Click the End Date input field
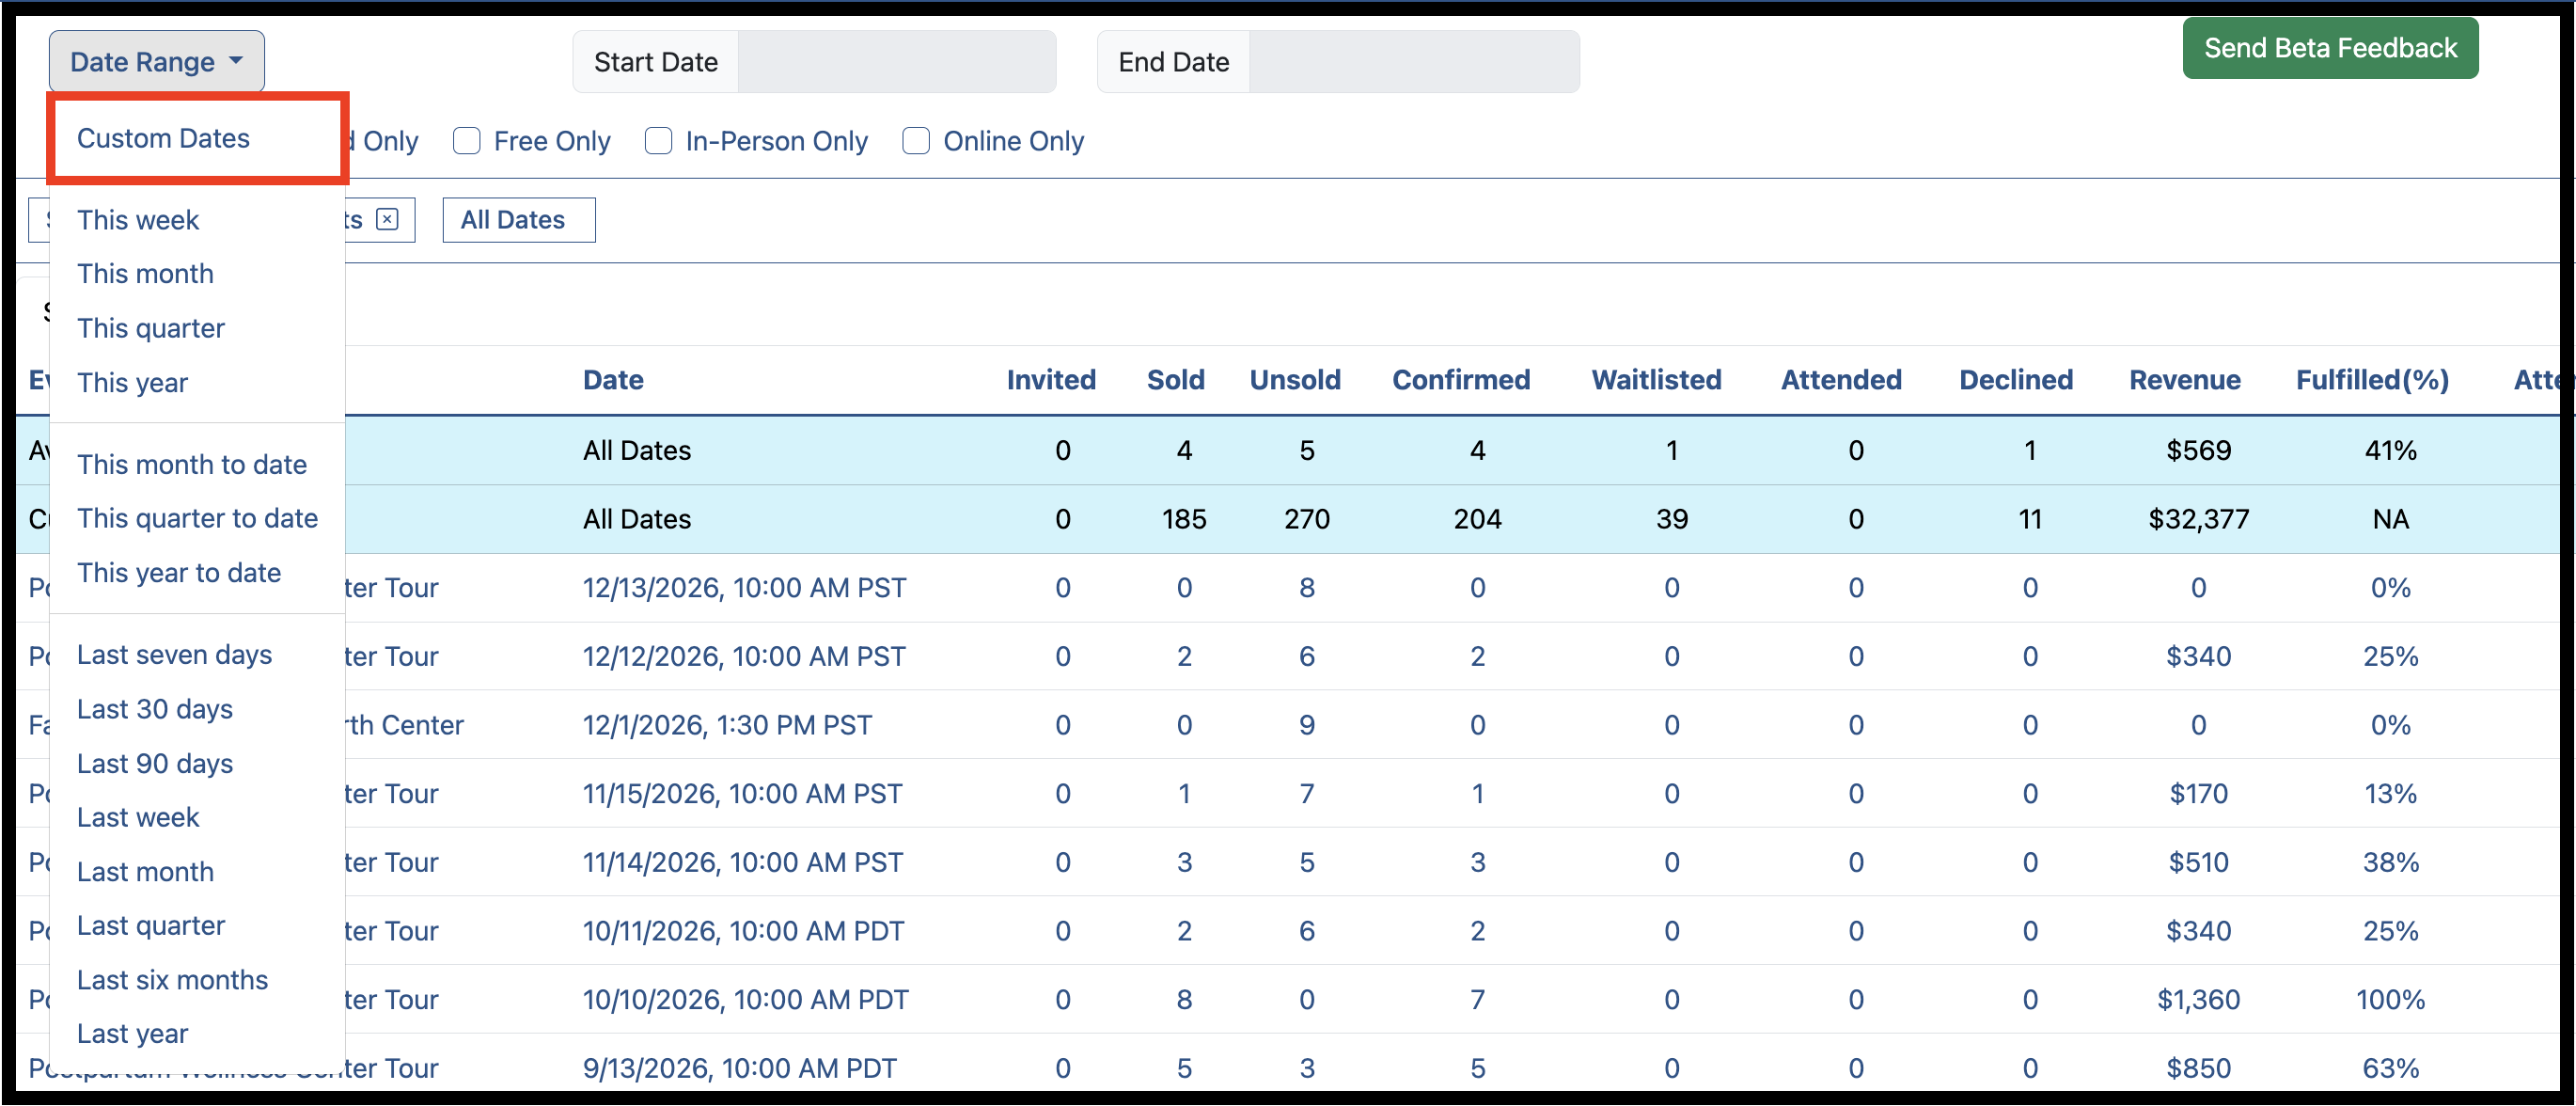Screen dimensions: 2576x1106 (1414, 62)
